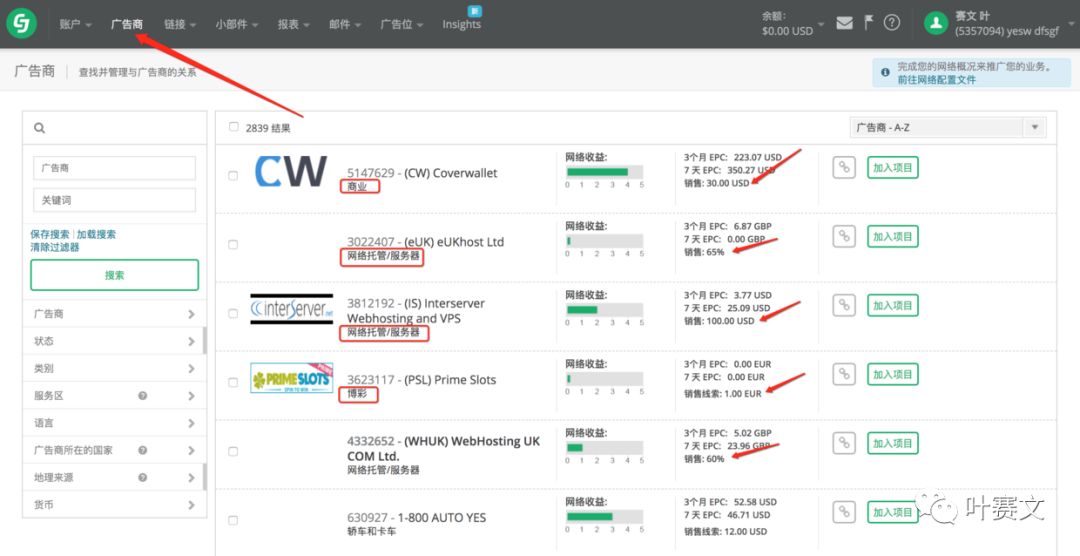Click the green 搜索 button
The height and width of the screenshot is (556, 1080).
(114, 275)
